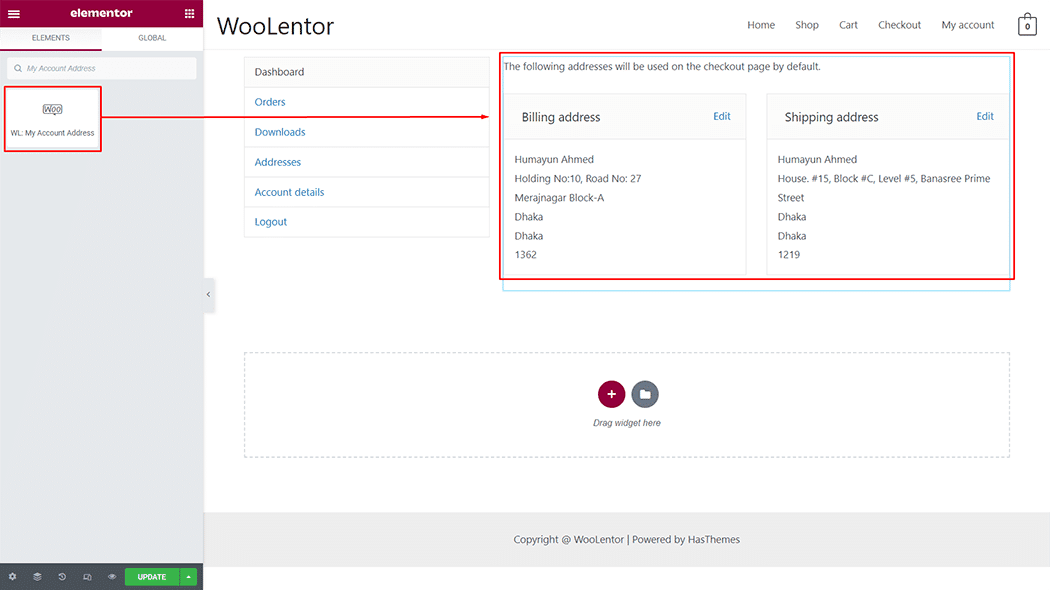1050x590 pixels.
Task: Open revision history icon
Action: (62, 577)
